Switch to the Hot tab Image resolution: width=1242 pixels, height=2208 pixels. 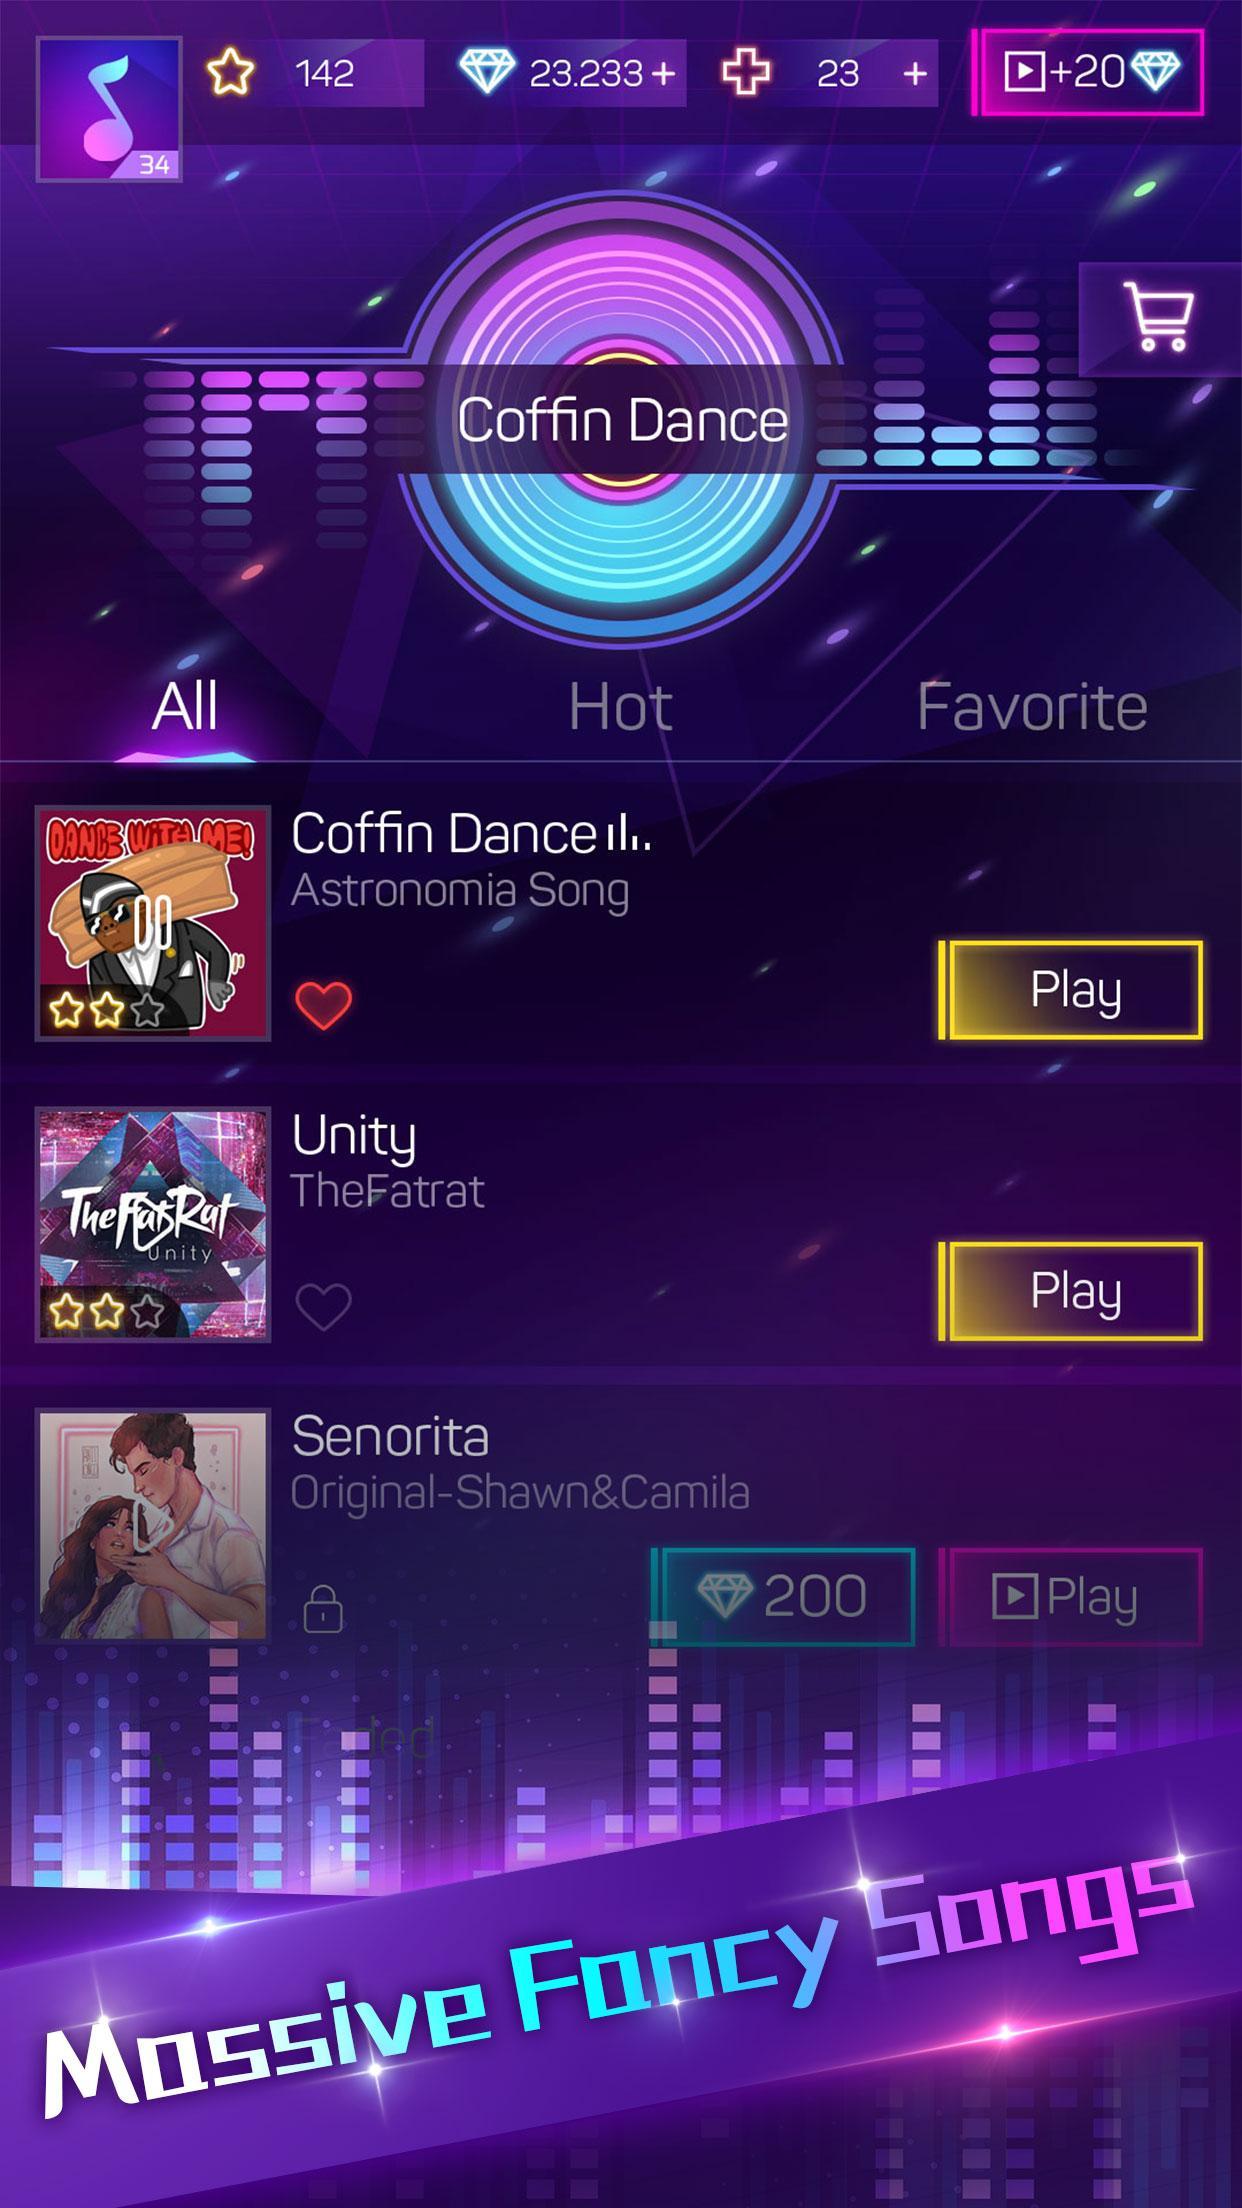[x=620, y=707]
